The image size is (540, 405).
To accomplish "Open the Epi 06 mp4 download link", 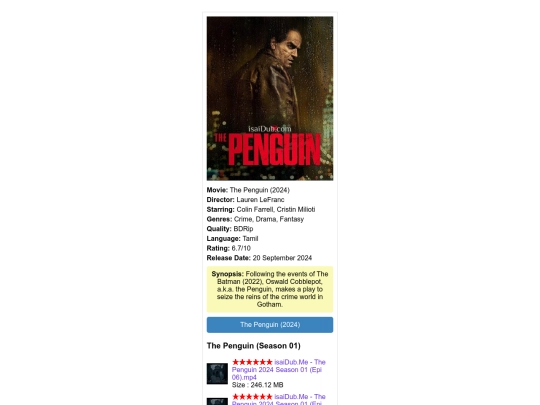I will click(x=279, y=370).
